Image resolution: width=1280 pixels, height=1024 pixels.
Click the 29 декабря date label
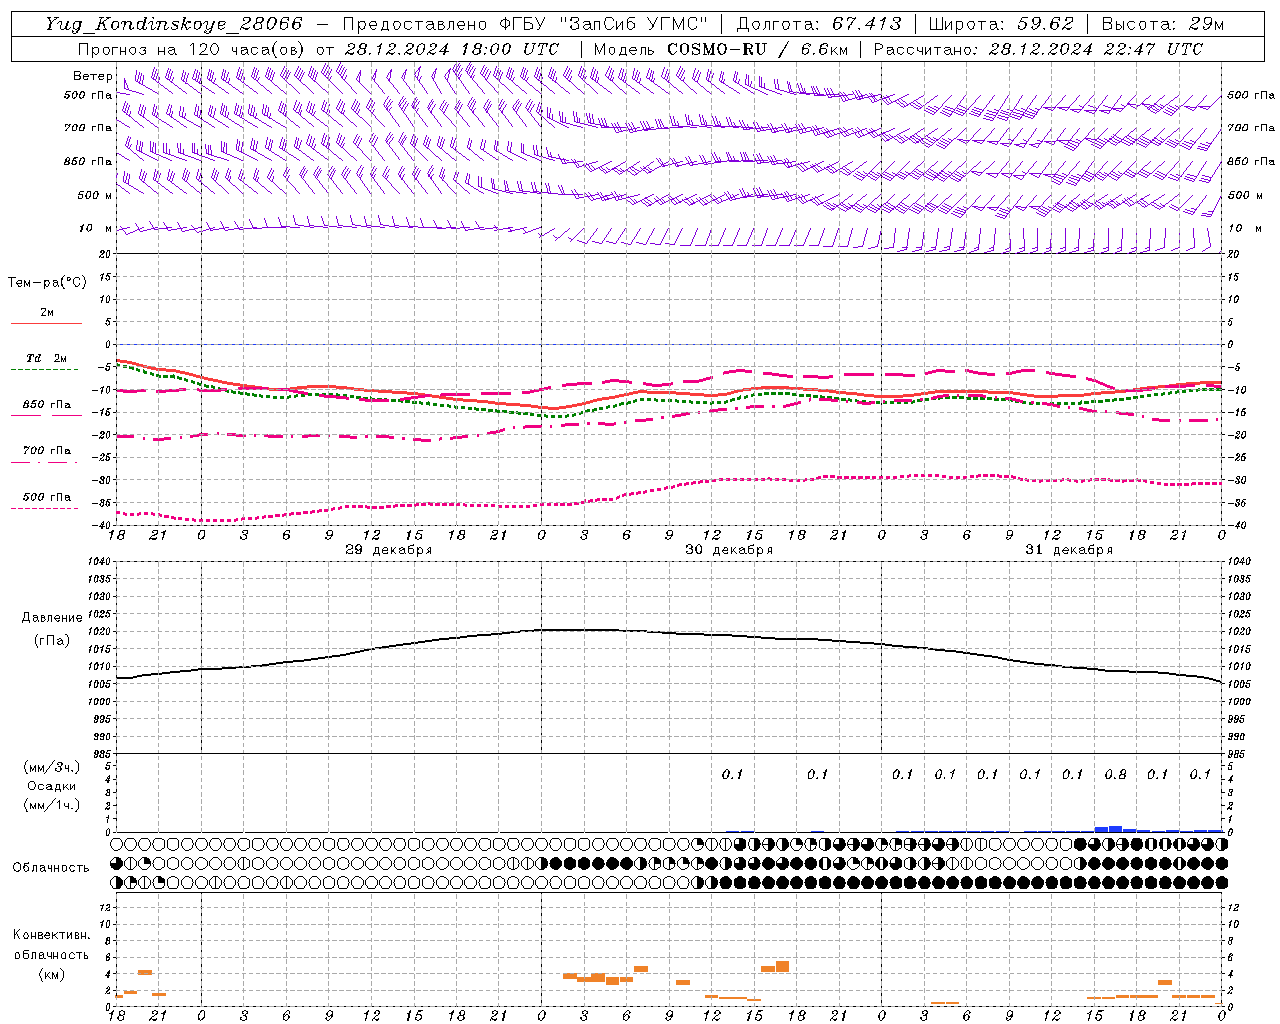(389, 550)
